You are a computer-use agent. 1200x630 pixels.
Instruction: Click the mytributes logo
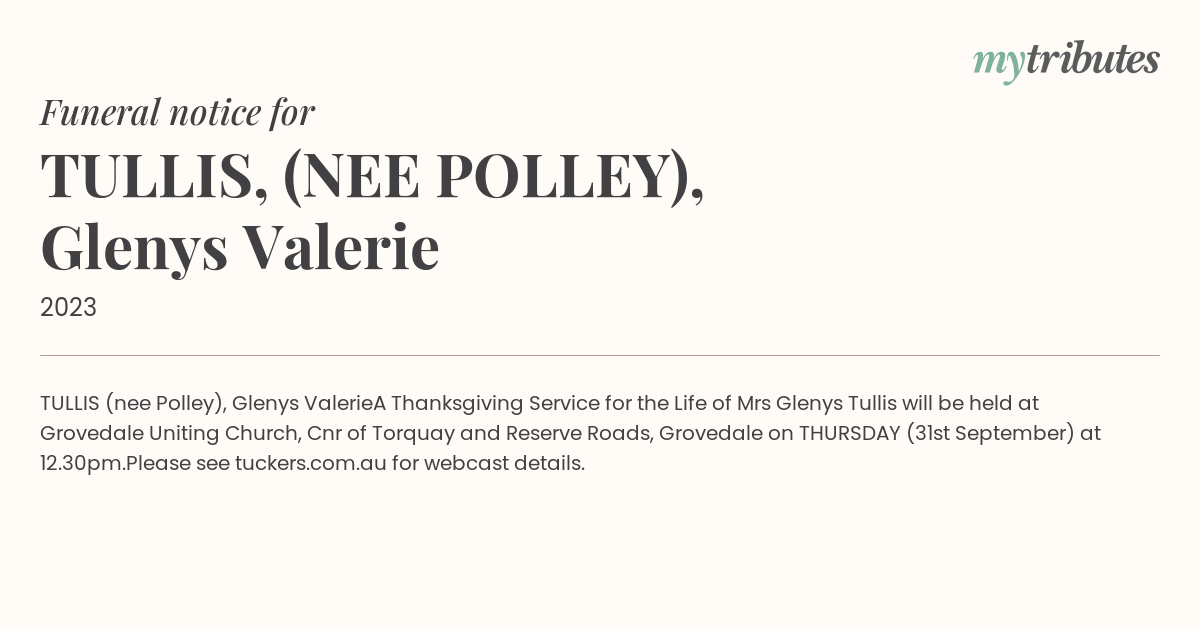[x=1066, y=61]
